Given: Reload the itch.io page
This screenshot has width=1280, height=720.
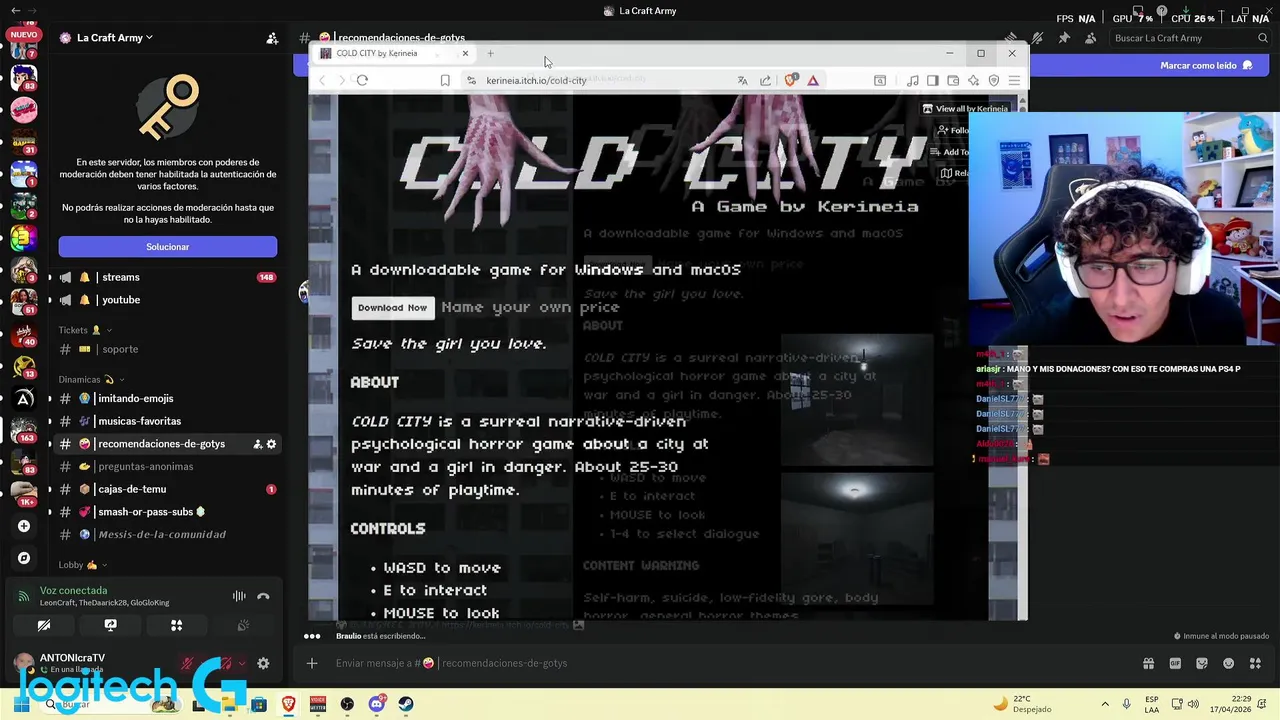Looking at the screenshot, I should click(362, 80).
